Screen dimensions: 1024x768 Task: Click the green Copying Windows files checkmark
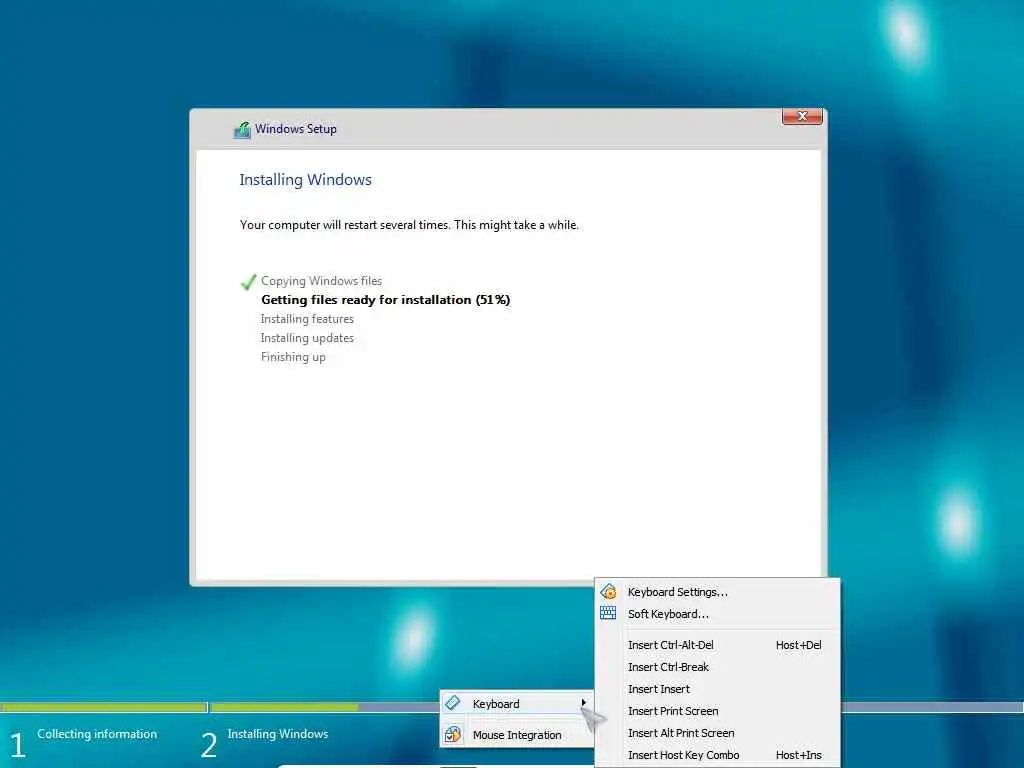point(248,281)
